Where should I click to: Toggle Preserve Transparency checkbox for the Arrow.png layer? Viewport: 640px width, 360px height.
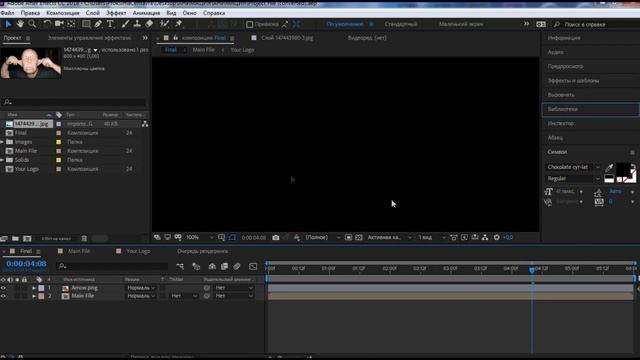tap(162, 288)
